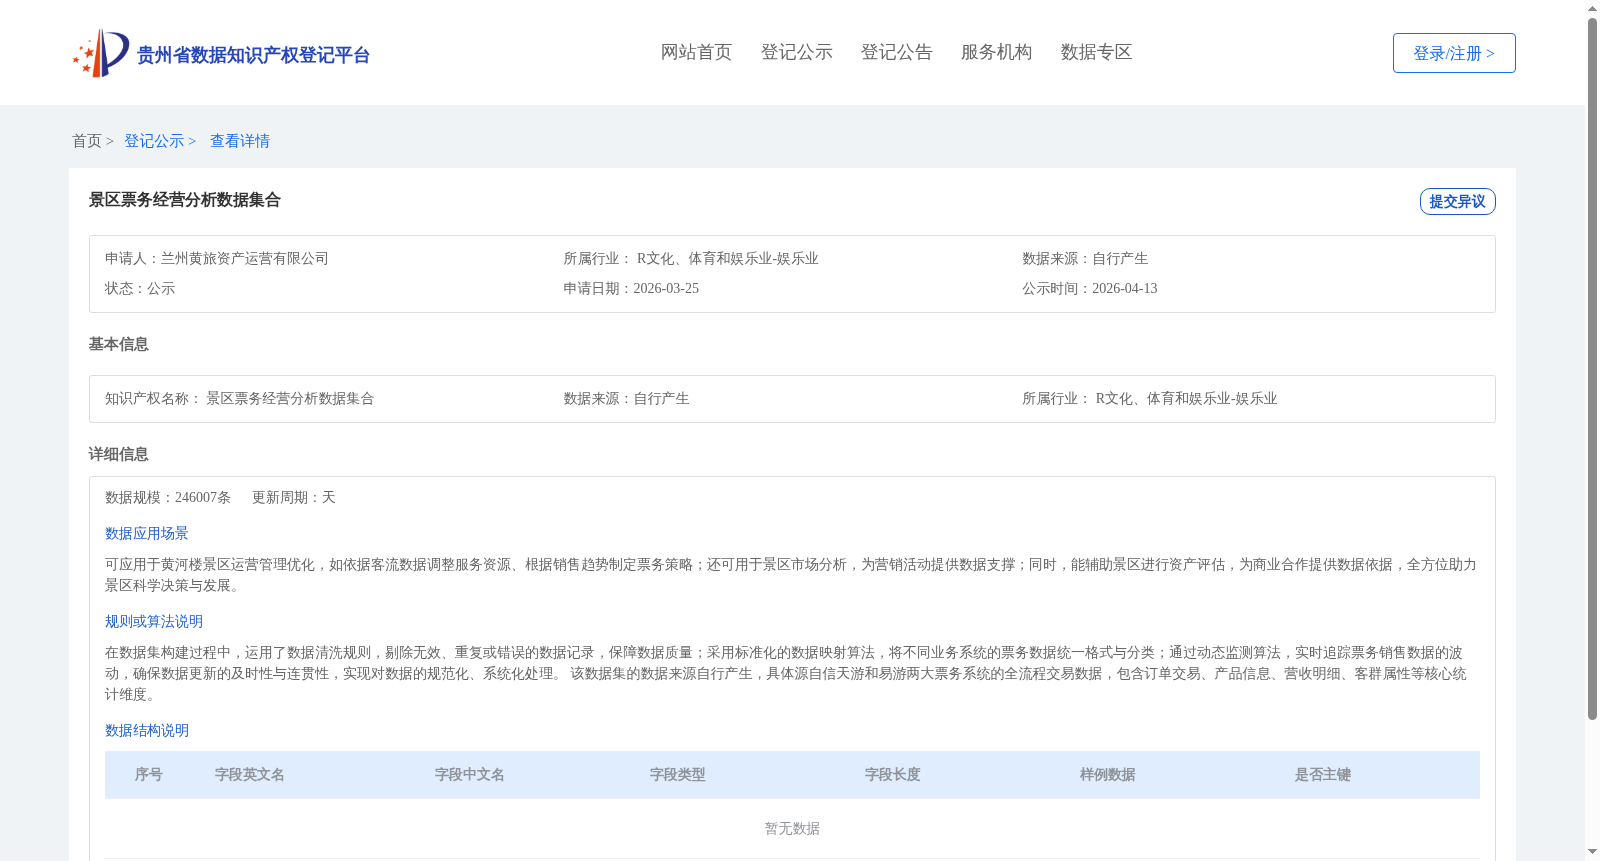The width and height of the screenshot is (1600, 861).
Task: Click the 字段中文名 column header
Action: coord(470,774)
